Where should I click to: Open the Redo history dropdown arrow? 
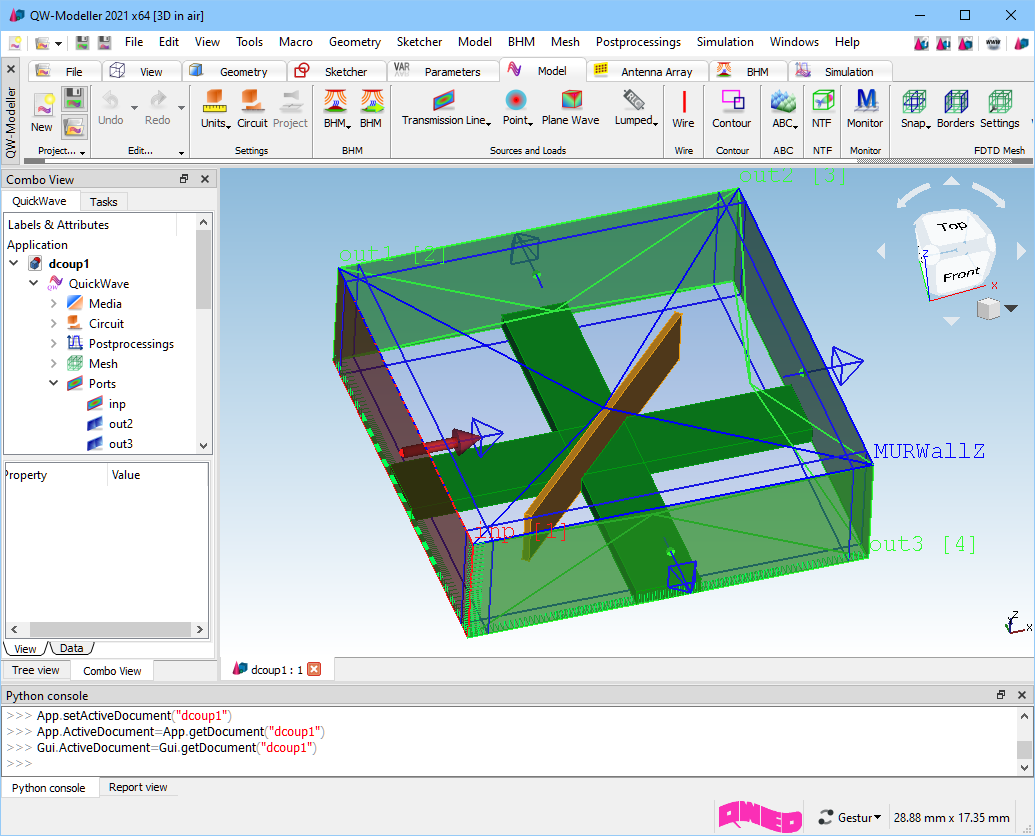pyautogui.click(x=182, y=108)
